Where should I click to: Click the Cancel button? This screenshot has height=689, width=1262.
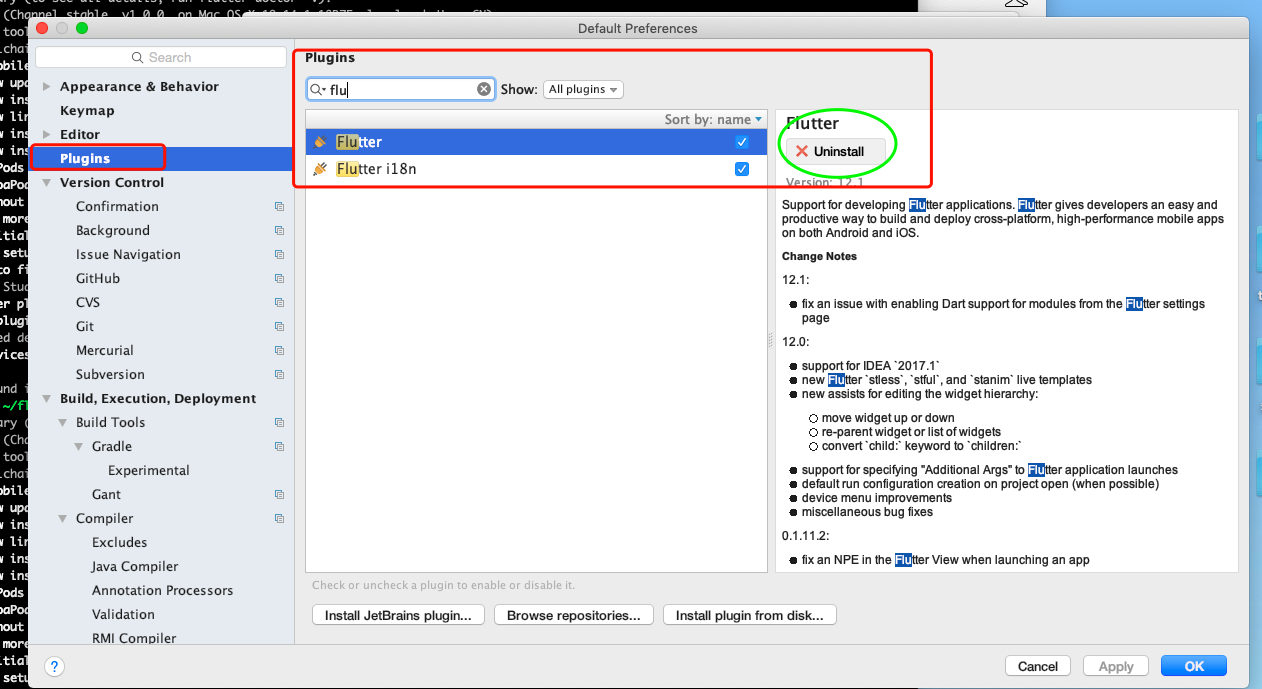[x=1037, y=666]
